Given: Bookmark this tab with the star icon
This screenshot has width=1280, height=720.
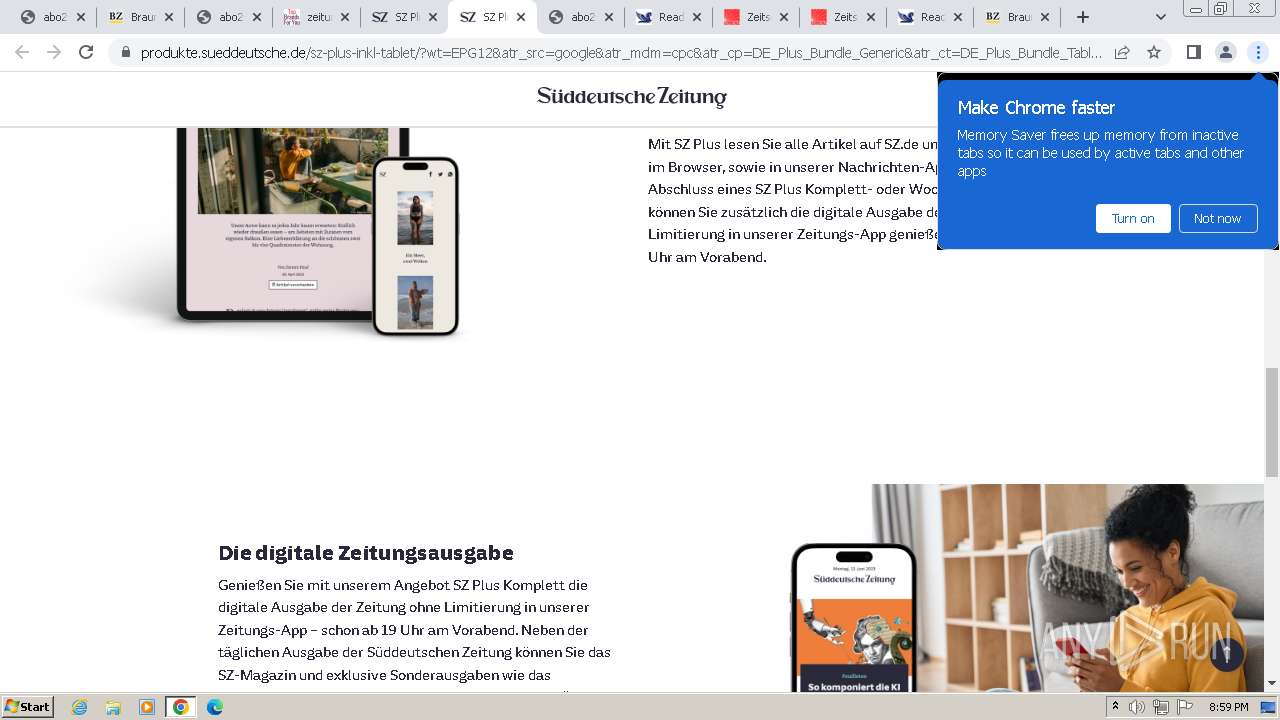Looking at the screenshot, I should (1154, 52).
